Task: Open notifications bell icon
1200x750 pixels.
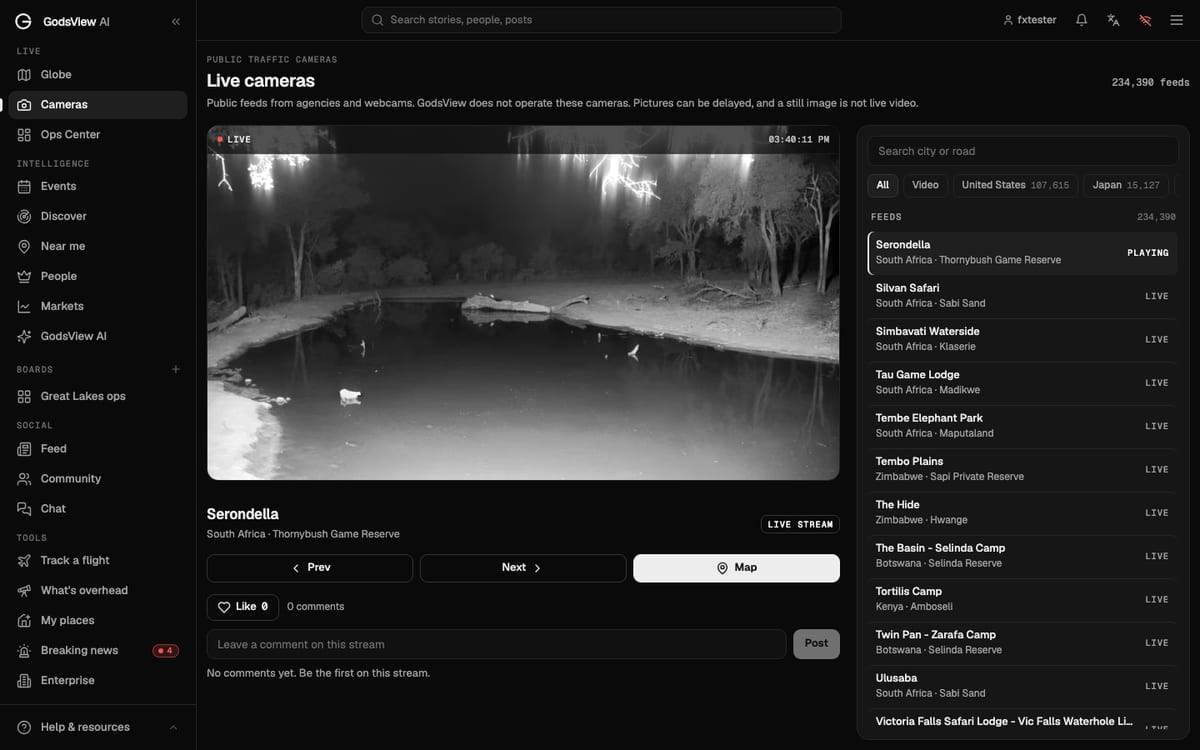Action: coord(1081,20)
